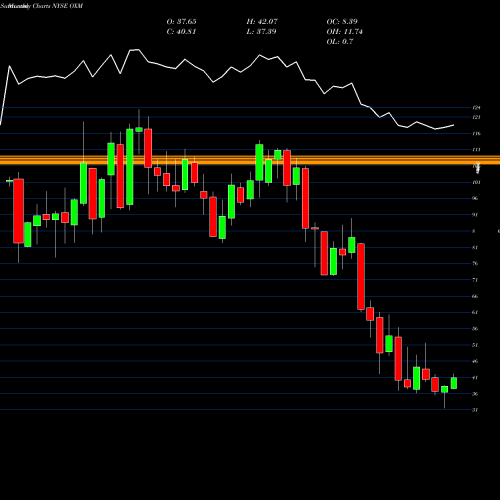The height and width of the screenshot is (500, 500).
Task: Click the orange horizontal price level band
Action: coord(250,160)
